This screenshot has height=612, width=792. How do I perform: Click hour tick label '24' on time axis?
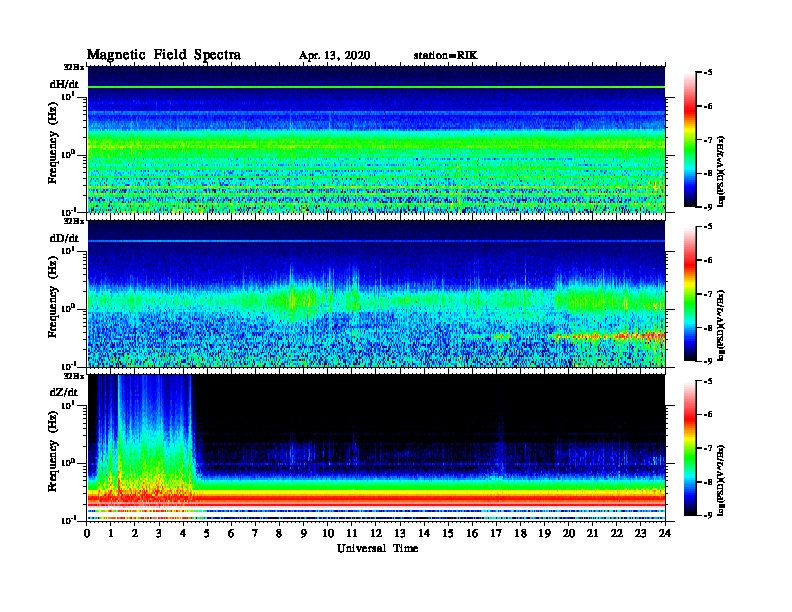pos(665,533)
